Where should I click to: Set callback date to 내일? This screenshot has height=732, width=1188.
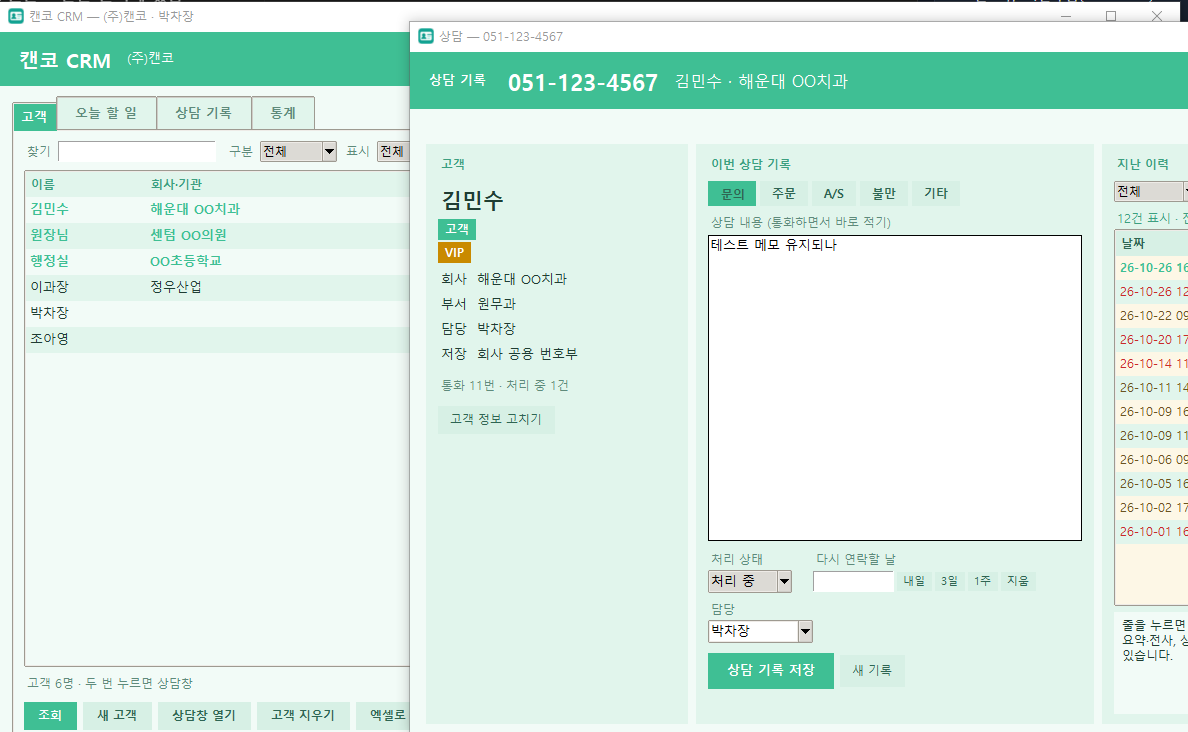click(914, 581)
